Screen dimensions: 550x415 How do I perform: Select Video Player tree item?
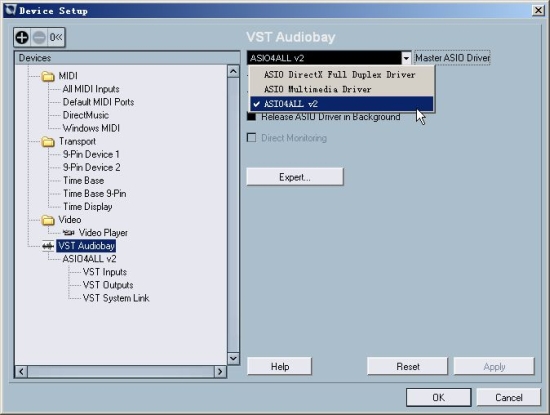pyautogui.click(x=103, y=233)
